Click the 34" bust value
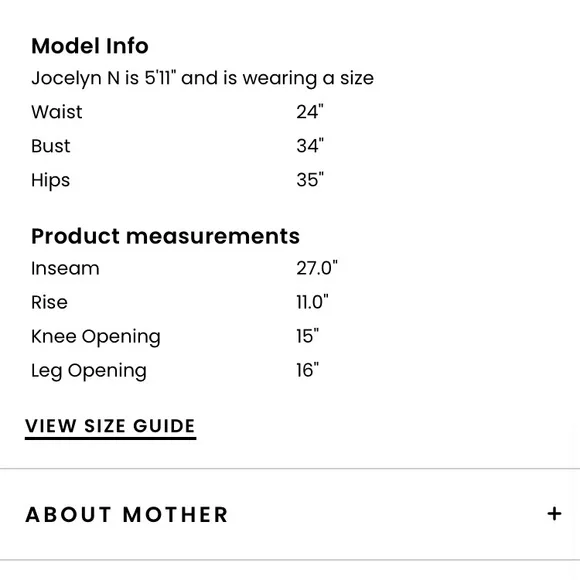Screen dimensions: 580x580 point(310,146)
